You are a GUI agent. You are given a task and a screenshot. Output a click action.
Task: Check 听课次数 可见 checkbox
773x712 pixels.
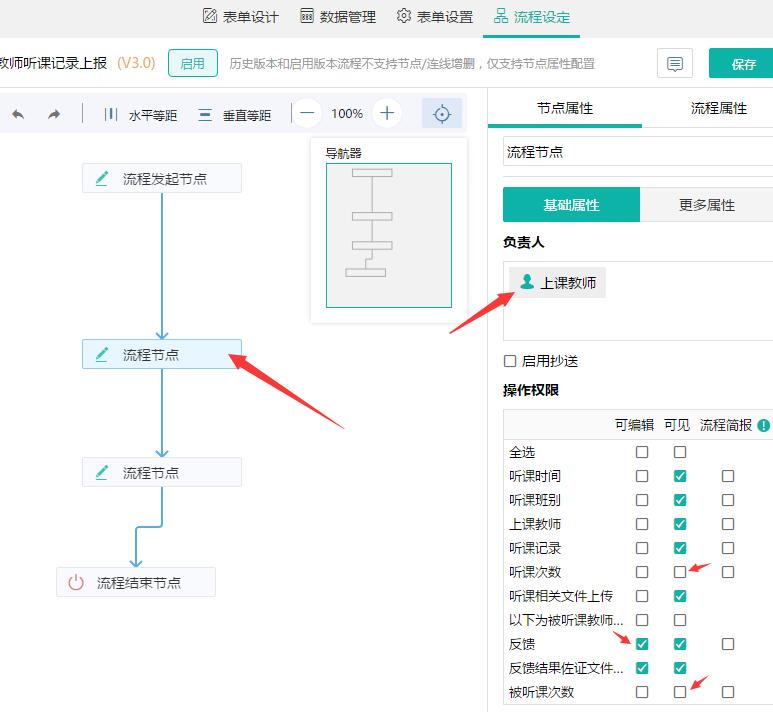tap(680, 572)
